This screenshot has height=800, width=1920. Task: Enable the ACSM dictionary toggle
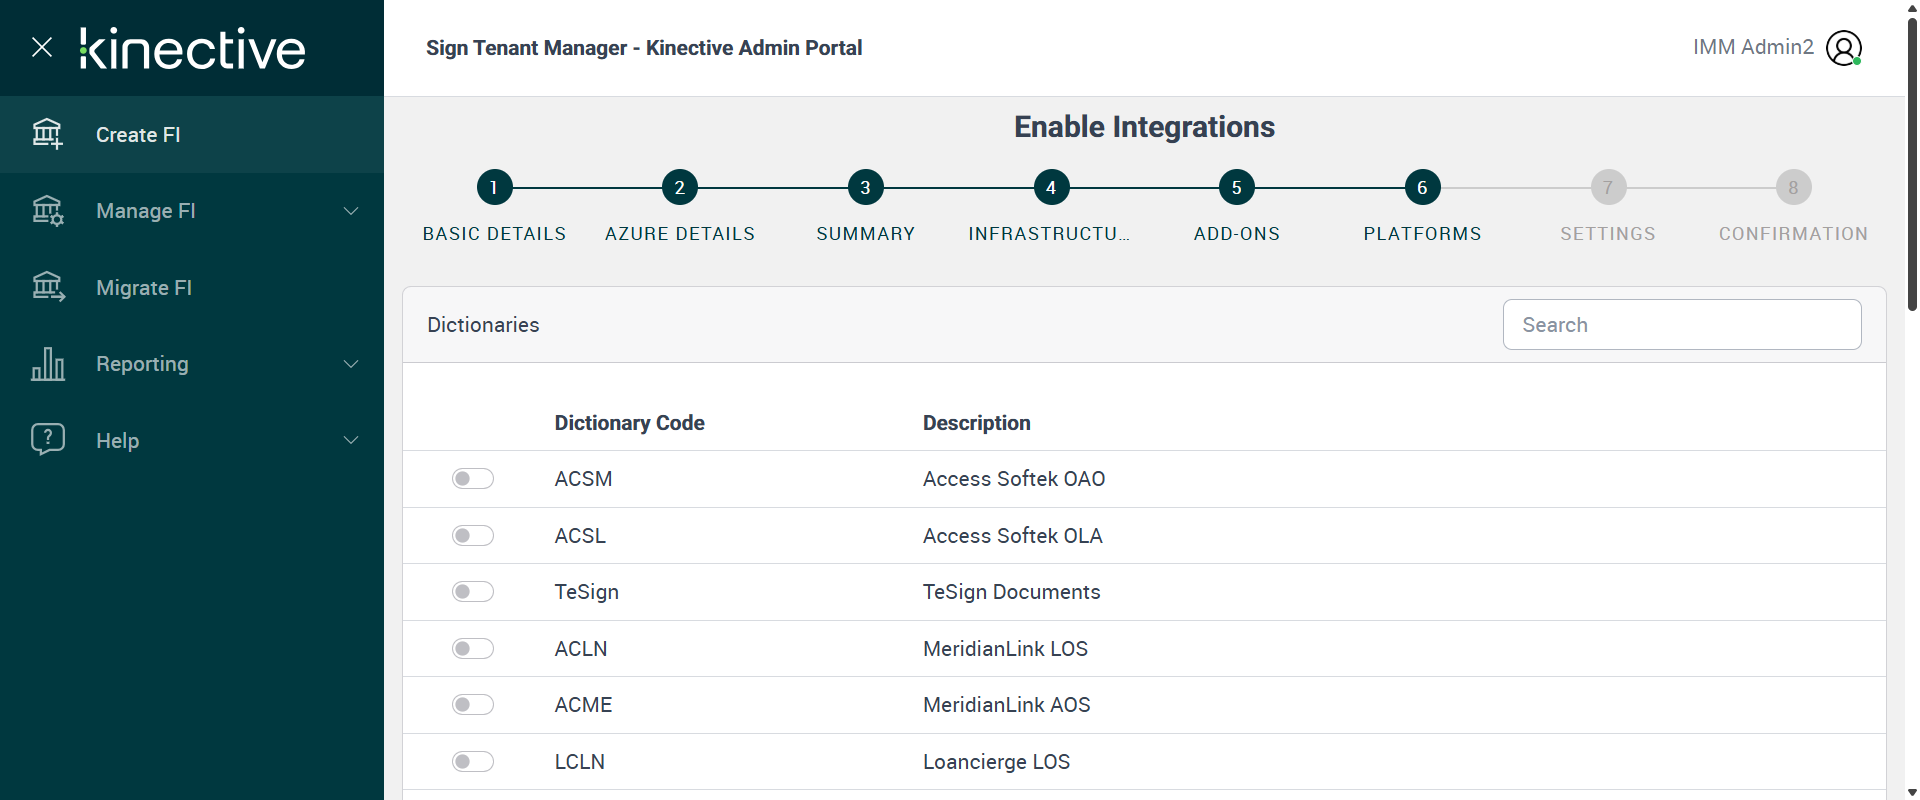473,479
